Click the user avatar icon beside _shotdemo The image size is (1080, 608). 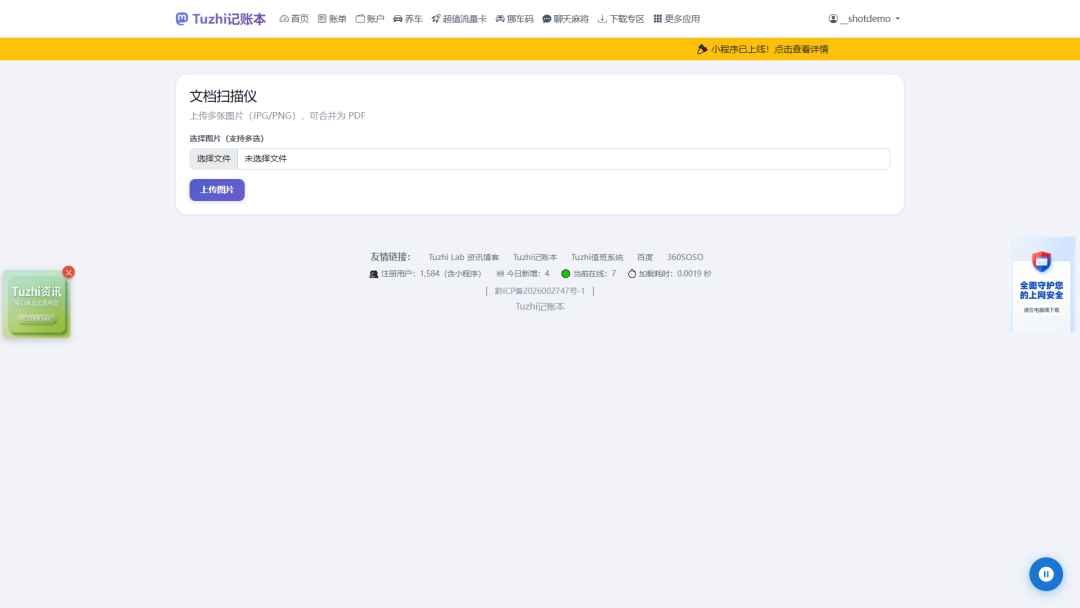click(833, 19)
